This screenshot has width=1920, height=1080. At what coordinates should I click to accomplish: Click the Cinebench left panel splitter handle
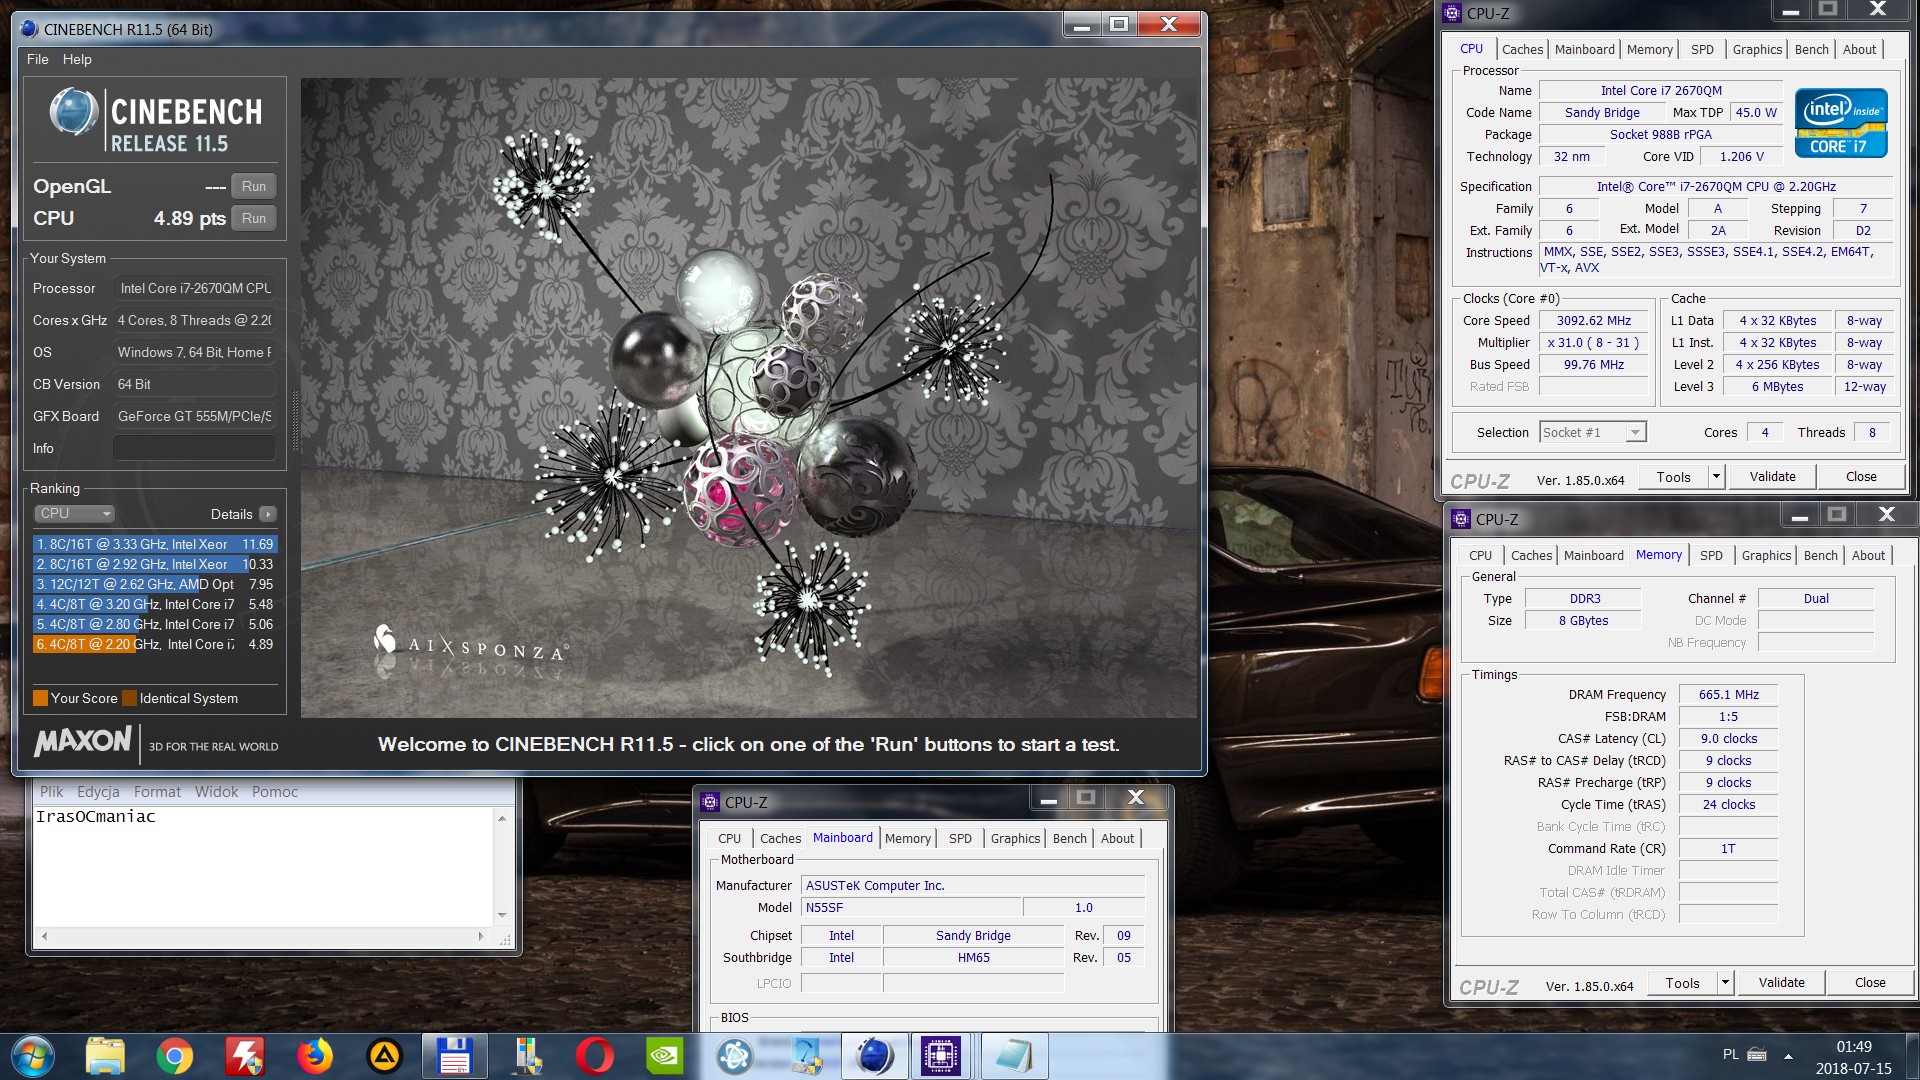295,420
